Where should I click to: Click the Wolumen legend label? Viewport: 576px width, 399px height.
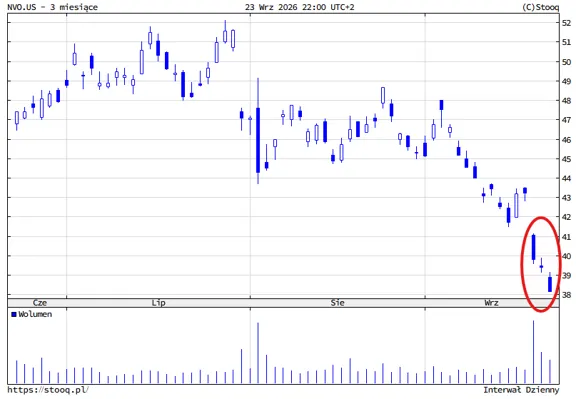(x=35, y=314)
